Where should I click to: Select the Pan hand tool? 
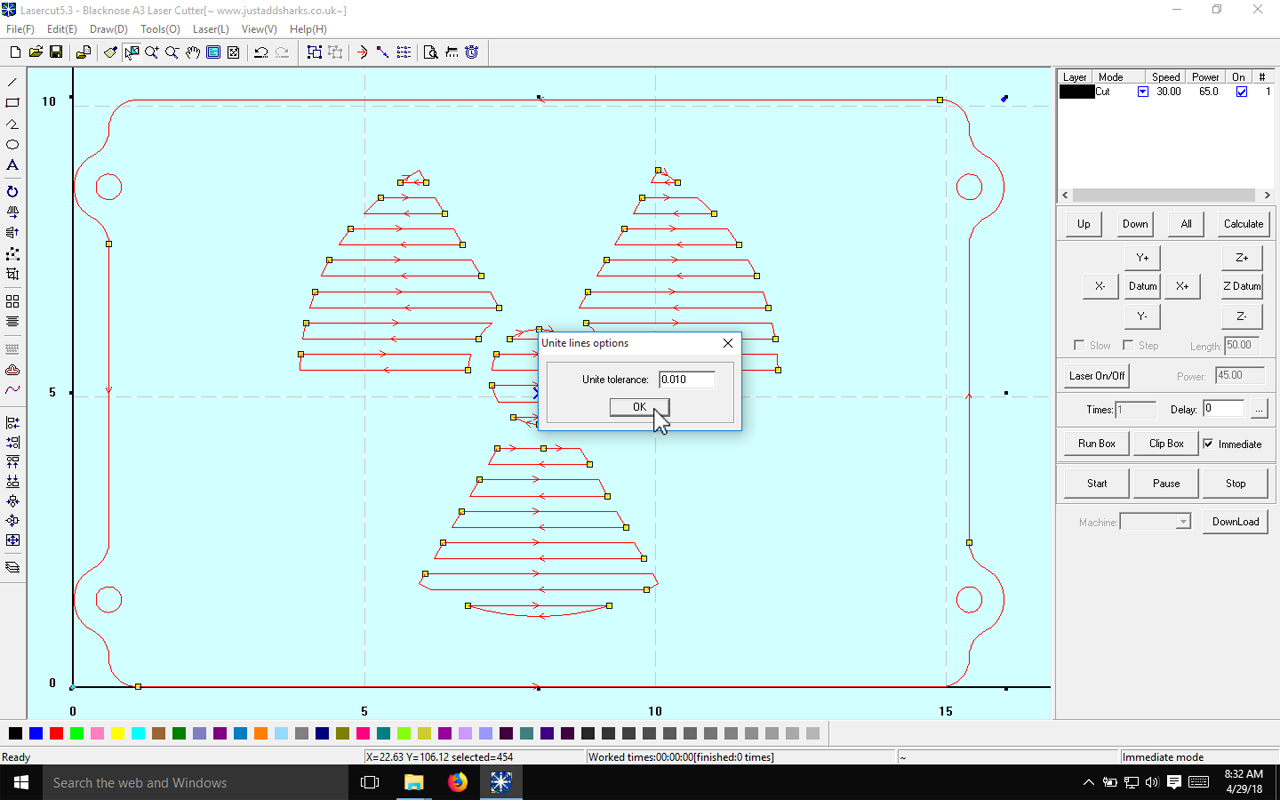click(192, 52)
